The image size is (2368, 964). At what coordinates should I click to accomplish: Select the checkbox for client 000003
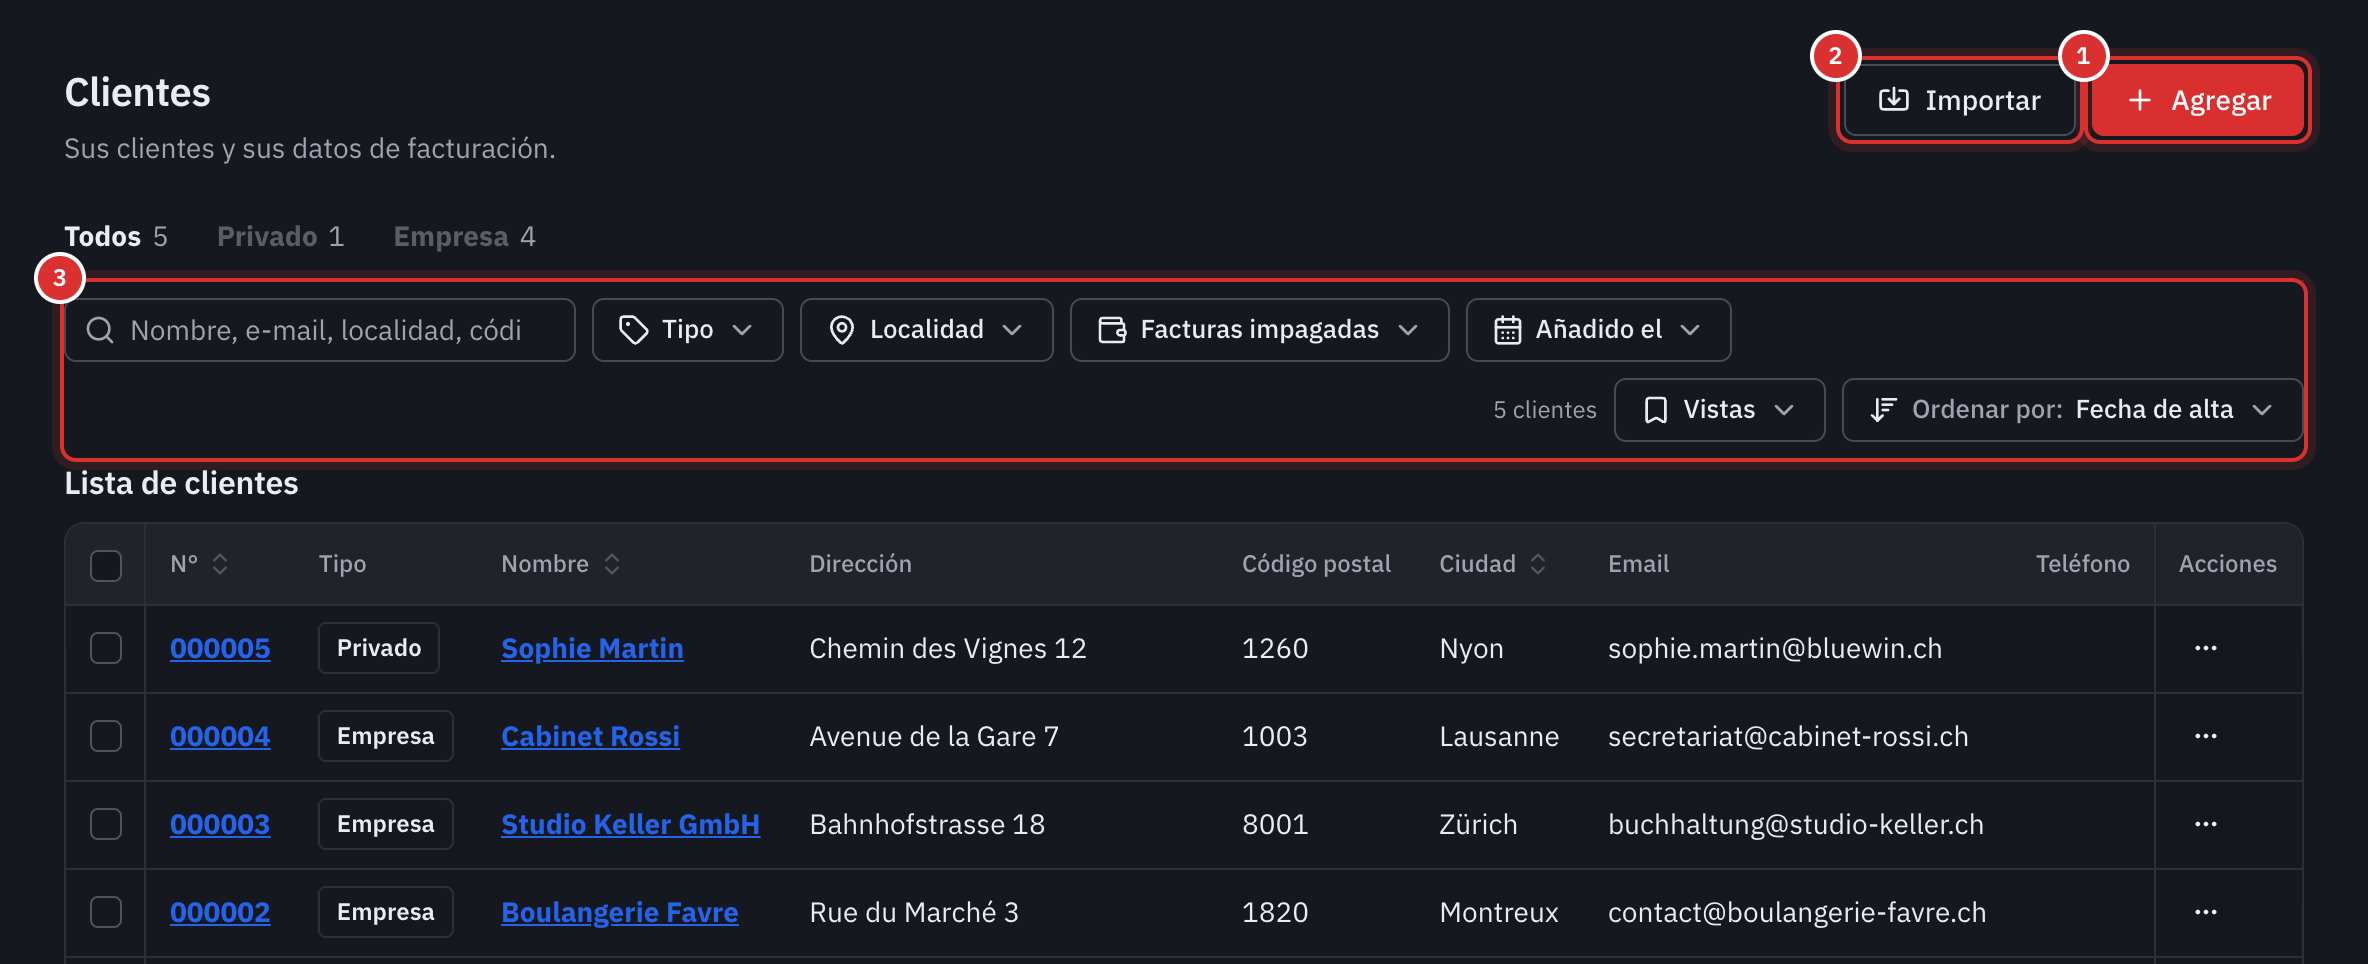(x=106, y=824)
